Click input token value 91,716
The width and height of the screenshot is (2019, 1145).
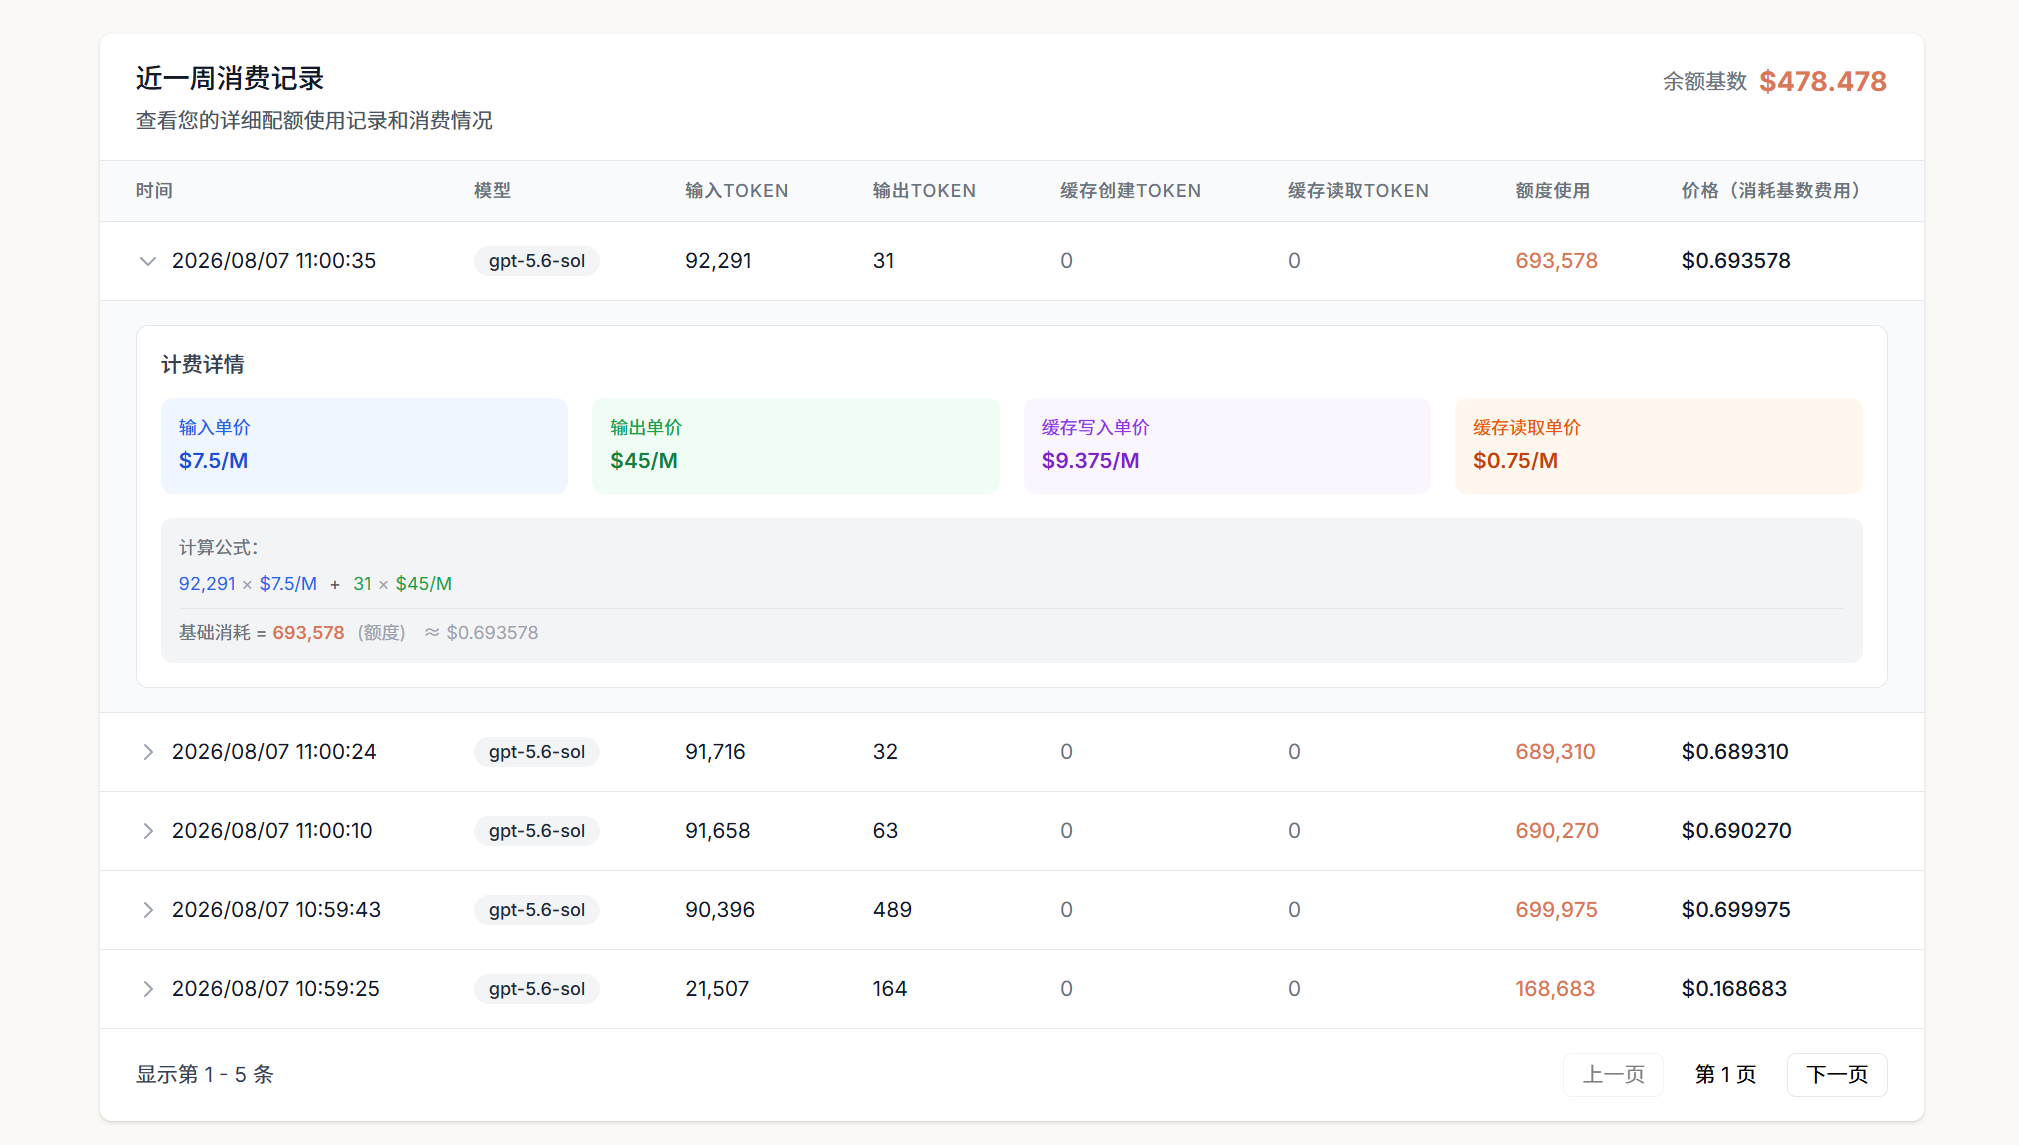(x=715, y=752)
